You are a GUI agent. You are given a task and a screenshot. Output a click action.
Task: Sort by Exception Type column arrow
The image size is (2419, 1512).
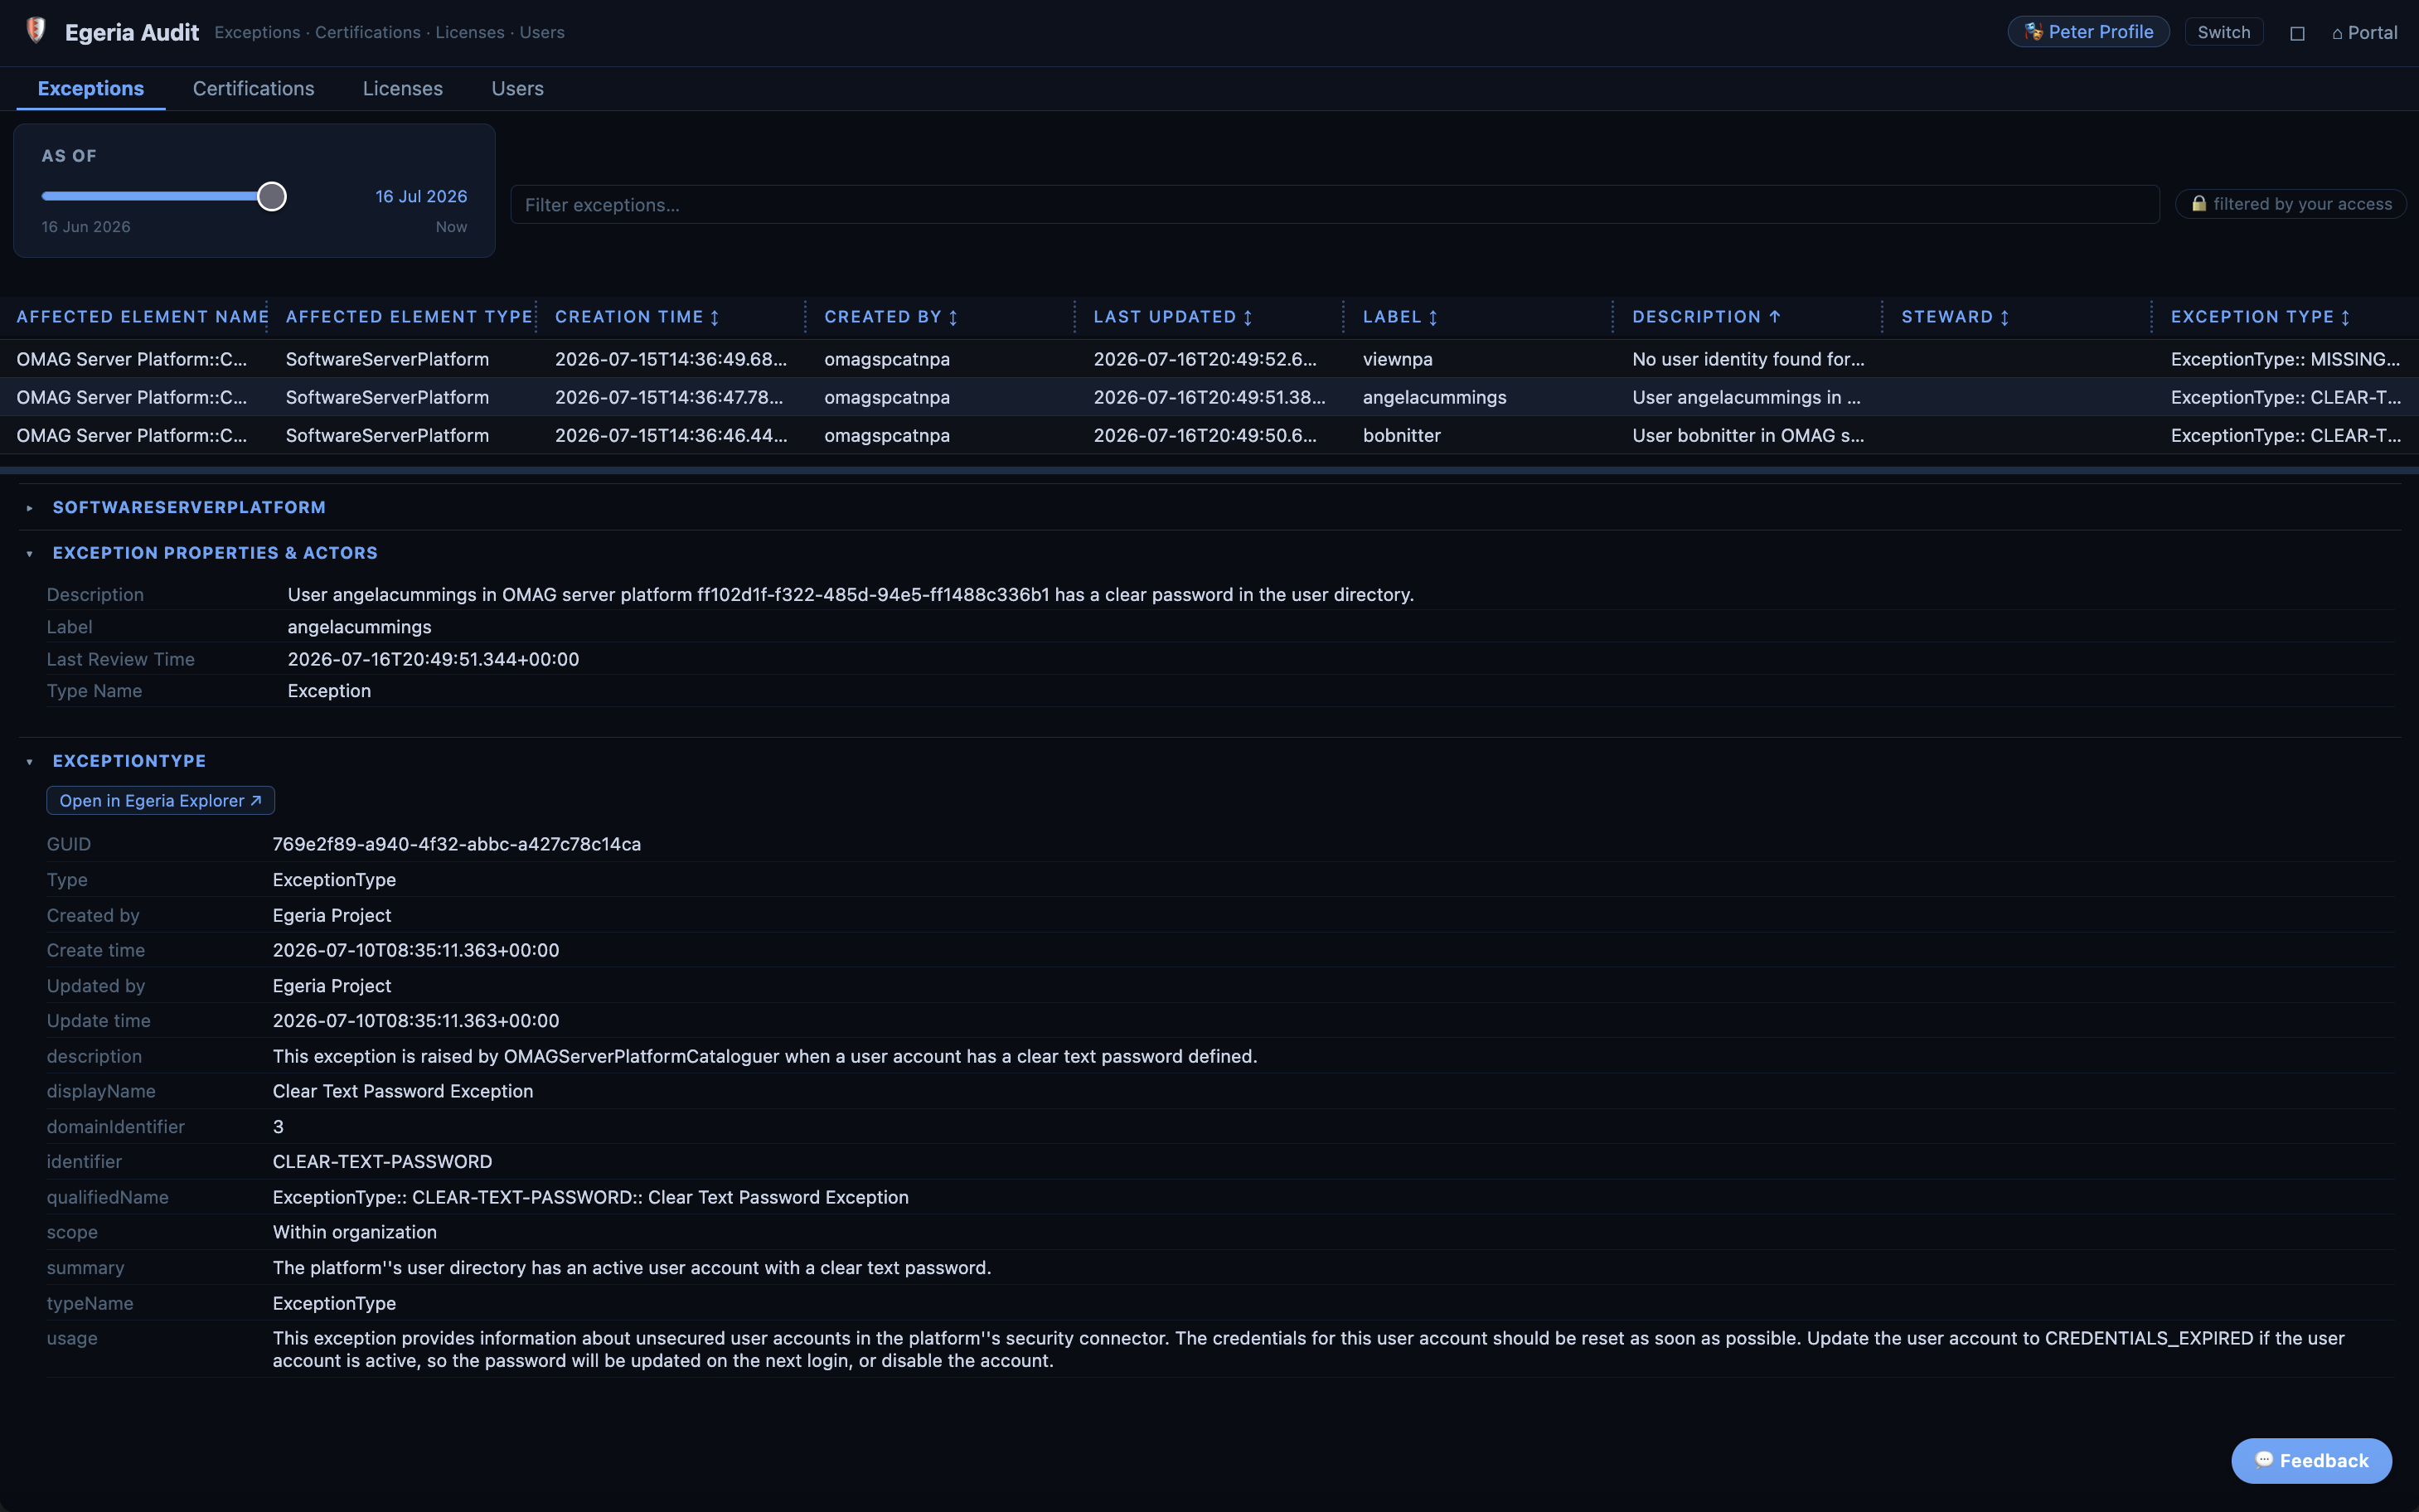tap(2346, 317)
